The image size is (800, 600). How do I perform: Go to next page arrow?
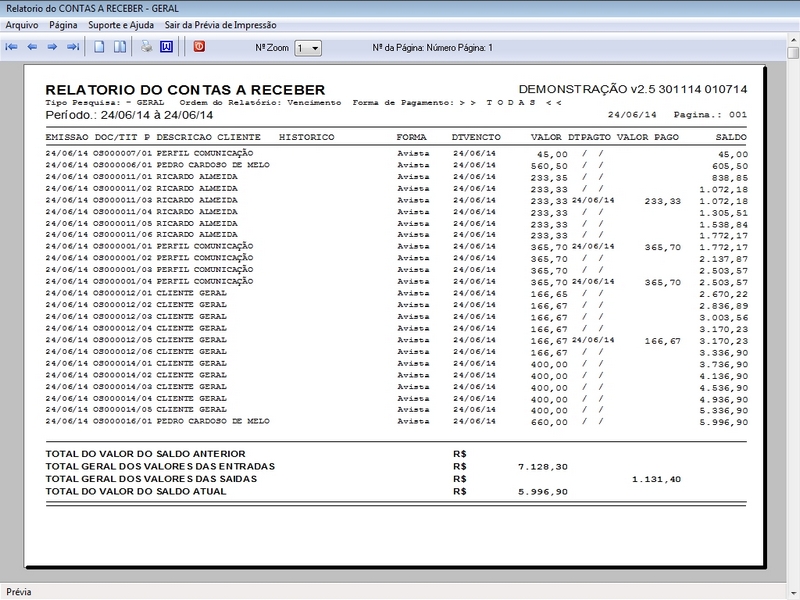tap(52, 47)
